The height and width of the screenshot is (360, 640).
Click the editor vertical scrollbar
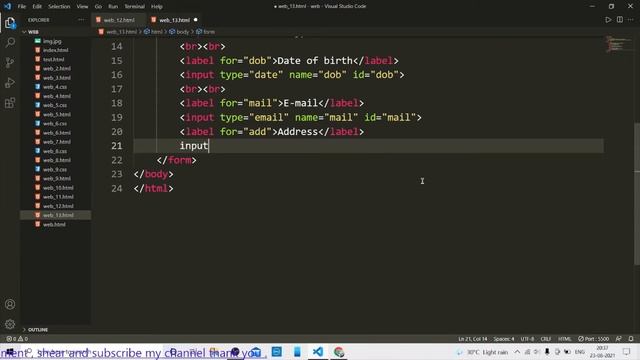[x=637, y=194]
